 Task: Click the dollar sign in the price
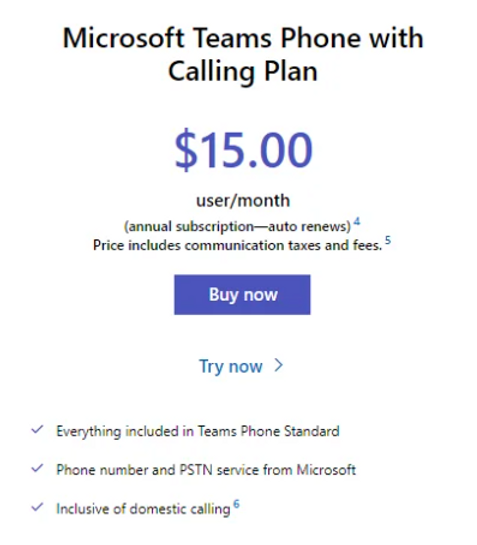pos(186,149)
